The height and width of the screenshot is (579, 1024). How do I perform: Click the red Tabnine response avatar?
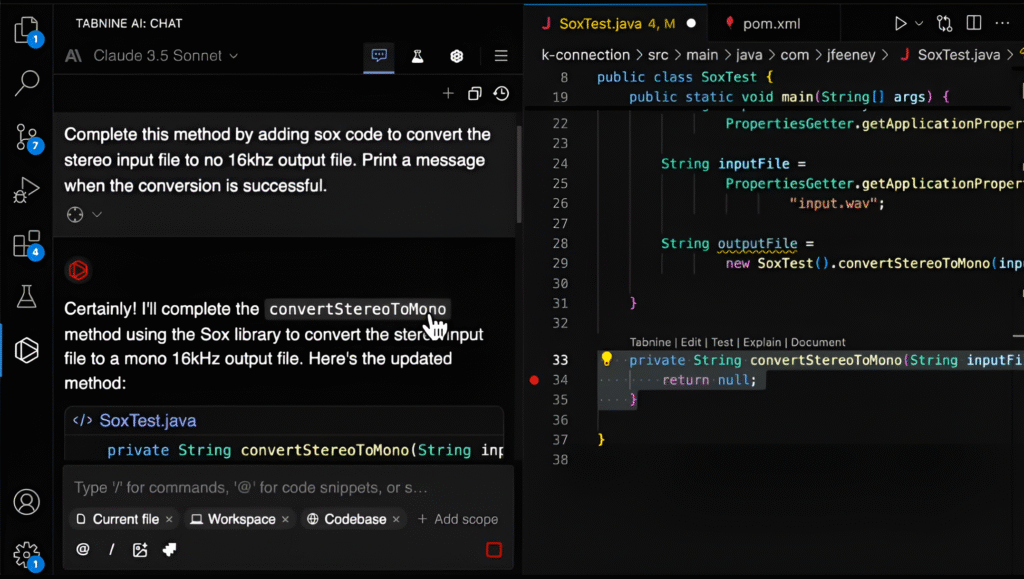click(78, 270)
